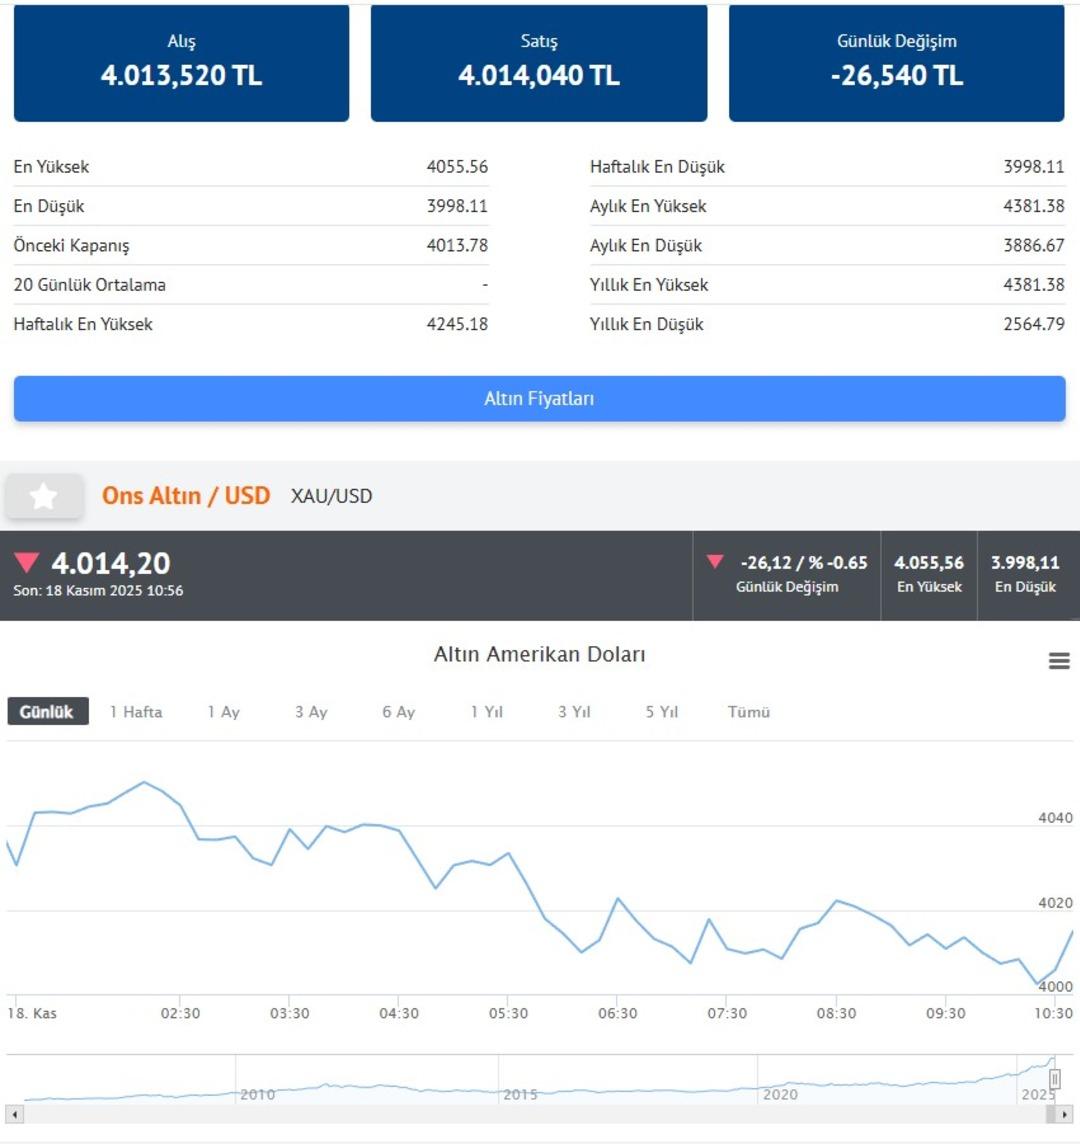
Task: Show the 1 Ay chart range
Action: (223, 712)
